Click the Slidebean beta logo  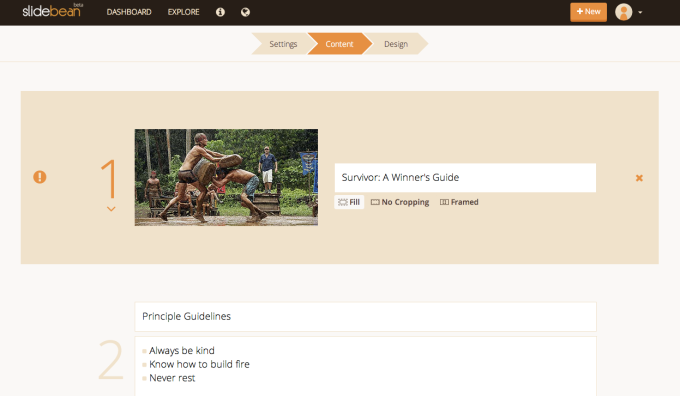pyautogui.click(x=52, y=10)
